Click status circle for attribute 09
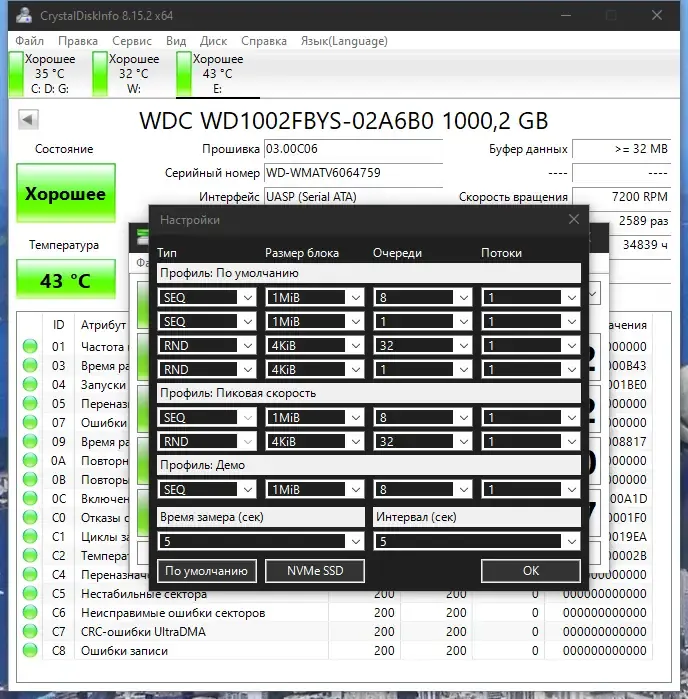Viewport: 688px width, 699px height. pyautogui.click(x=30, y=441)
